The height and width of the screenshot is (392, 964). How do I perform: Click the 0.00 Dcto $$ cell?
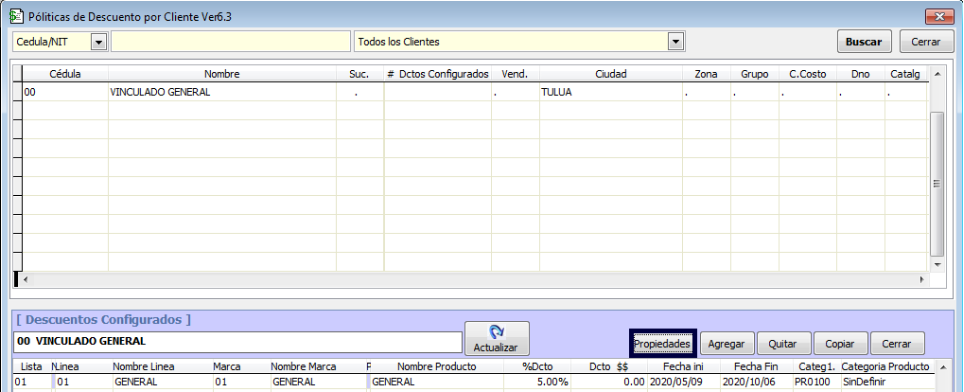point(608,382)
